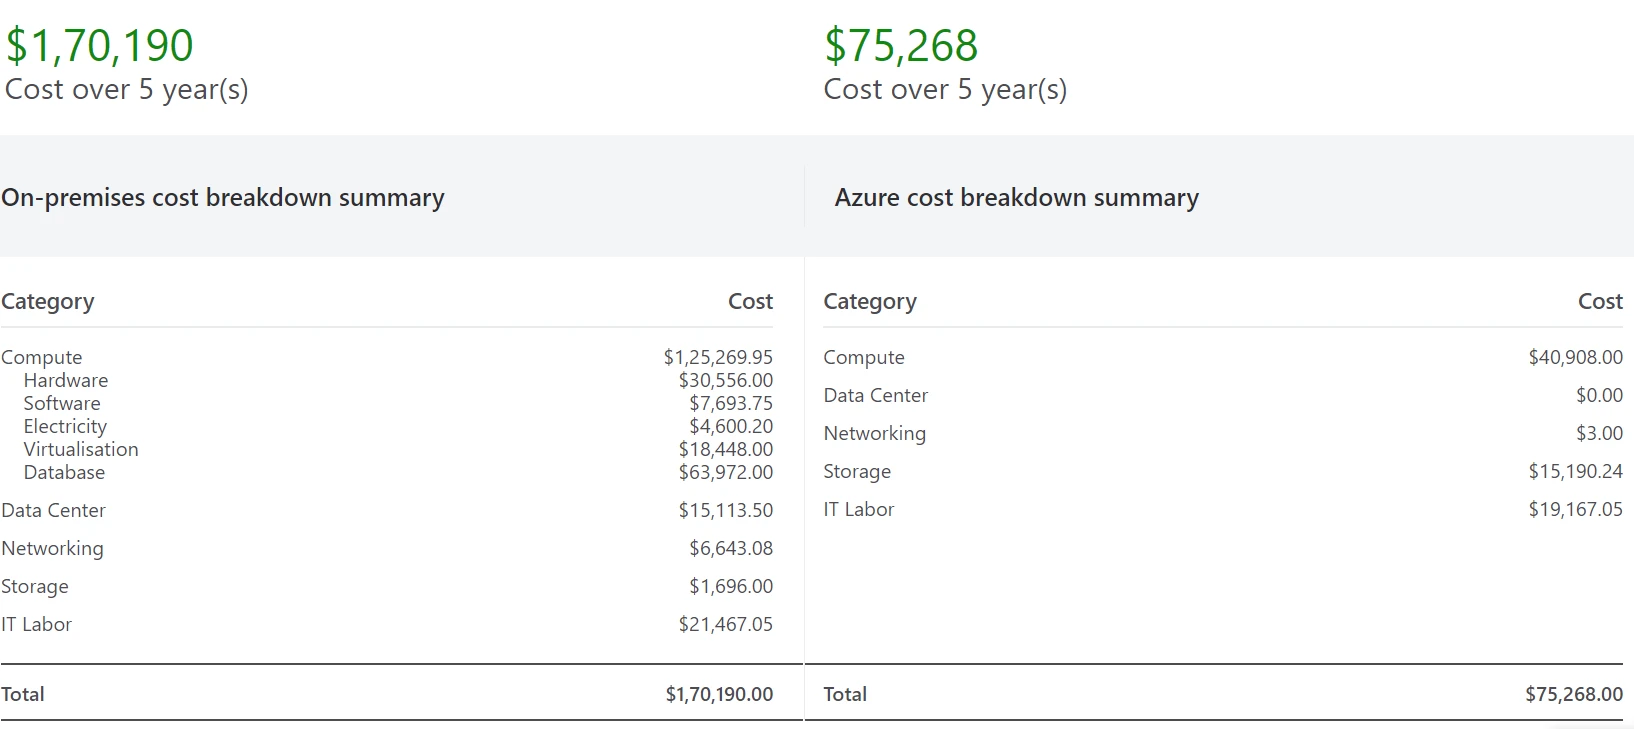Screen dimensions: 1634x729
Task: Select the Database row label
Action: (64, 472)
